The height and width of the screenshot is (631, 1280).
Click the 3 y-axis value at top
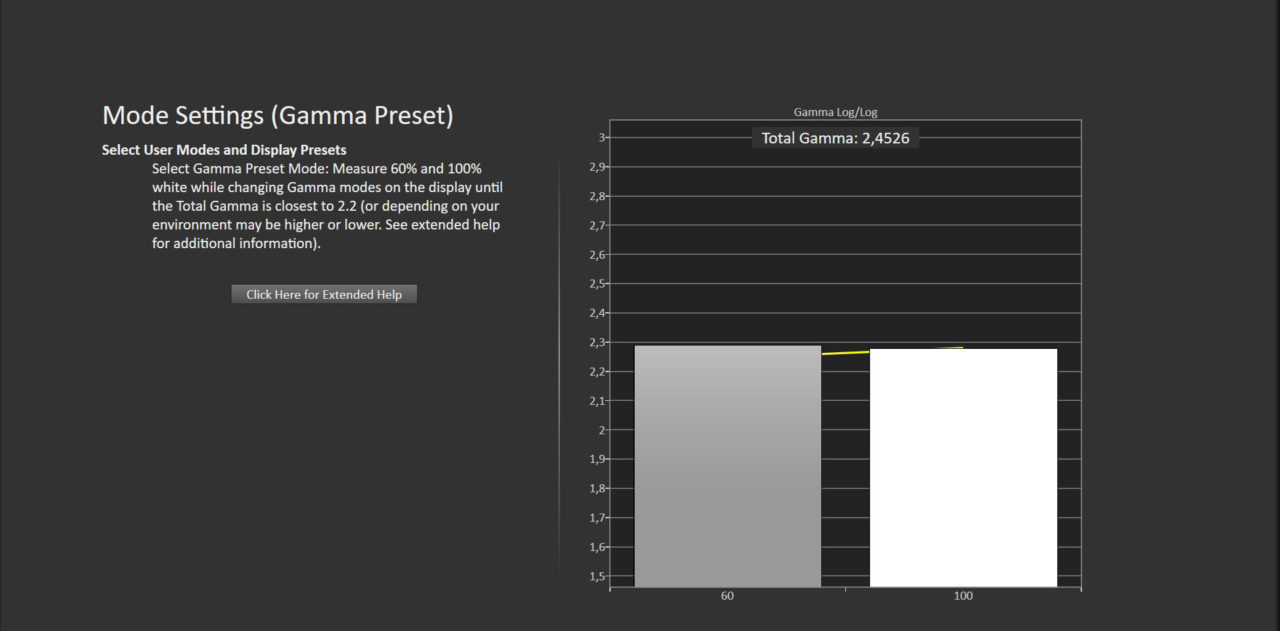601,137
